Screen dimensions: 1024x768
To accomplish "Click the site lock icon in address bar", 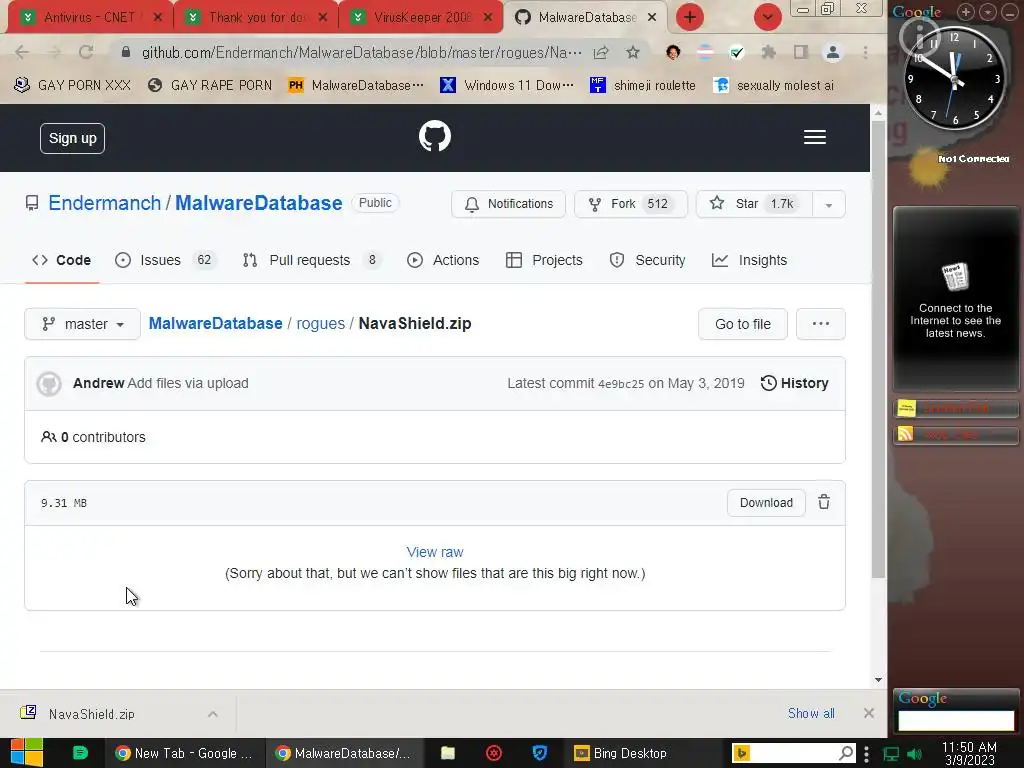I will pos(126,52).
